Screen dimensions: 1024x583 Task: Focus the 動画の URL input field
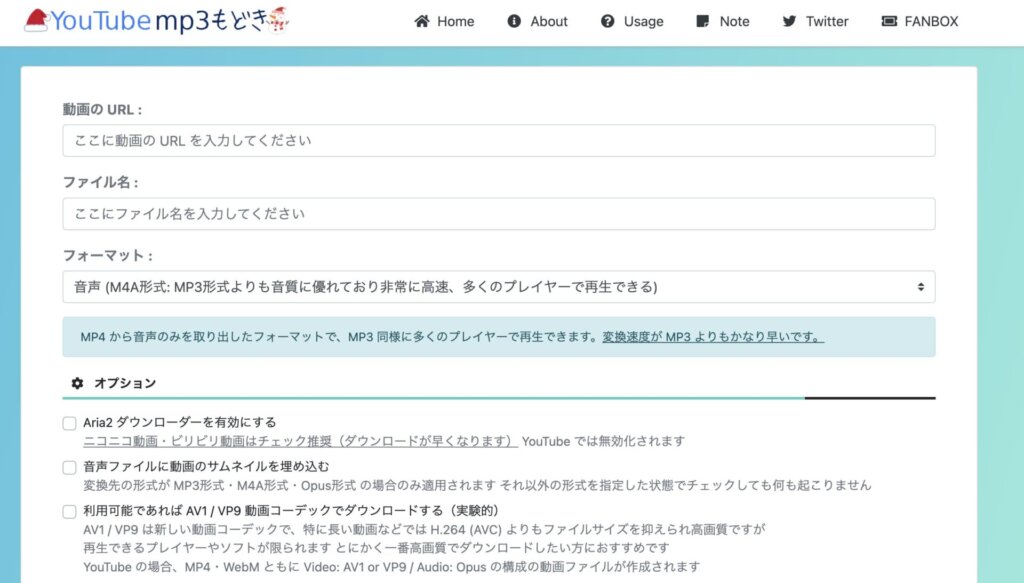click(x=499, y=140)
